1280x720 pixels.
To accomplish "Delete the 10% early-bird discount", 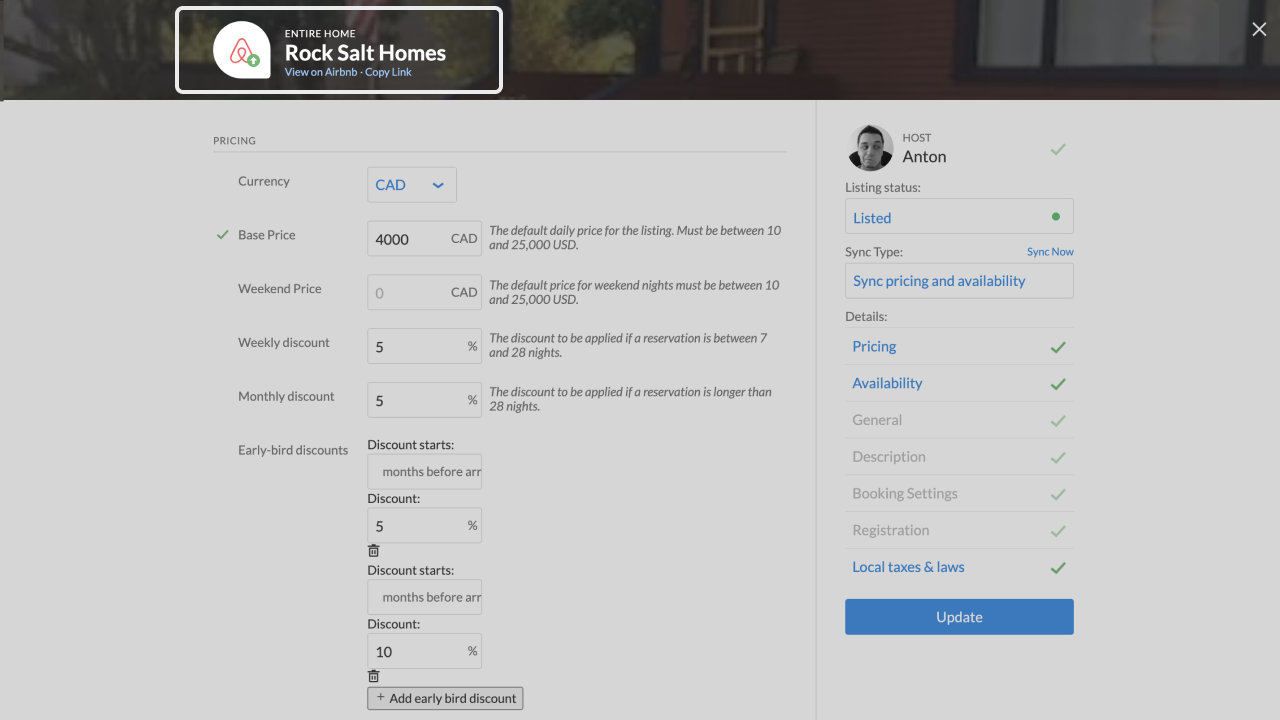I will pyautogui.click(x=374, y=677).
